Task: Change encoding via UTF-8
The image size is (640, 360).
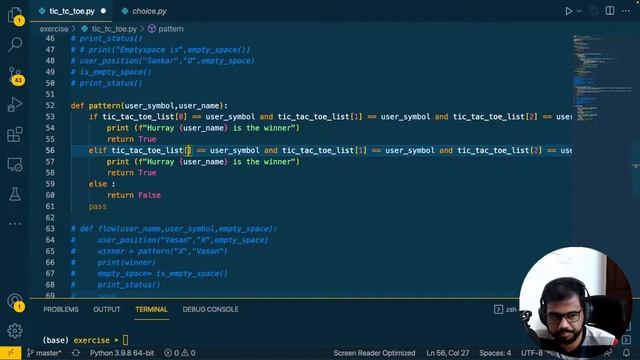Action: [531, 353]
